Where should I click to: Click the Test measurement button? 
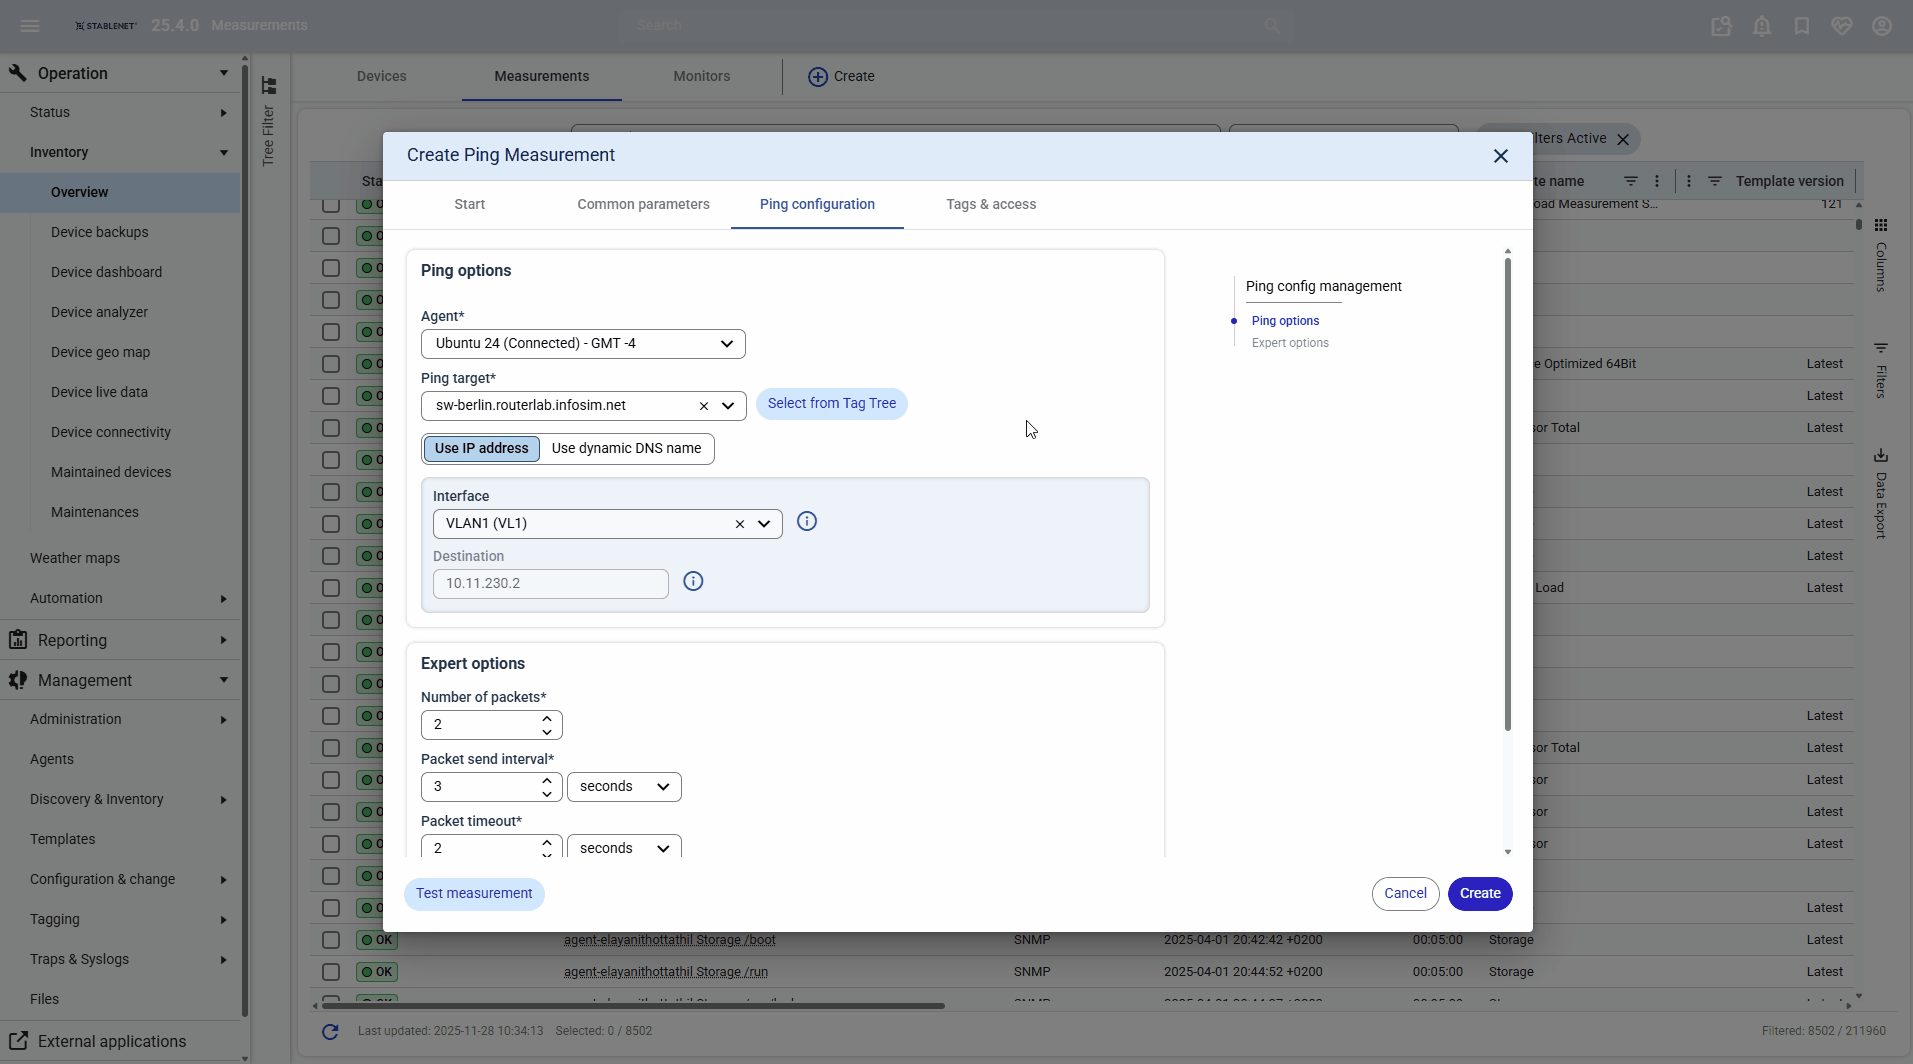(x=474, y=894)
